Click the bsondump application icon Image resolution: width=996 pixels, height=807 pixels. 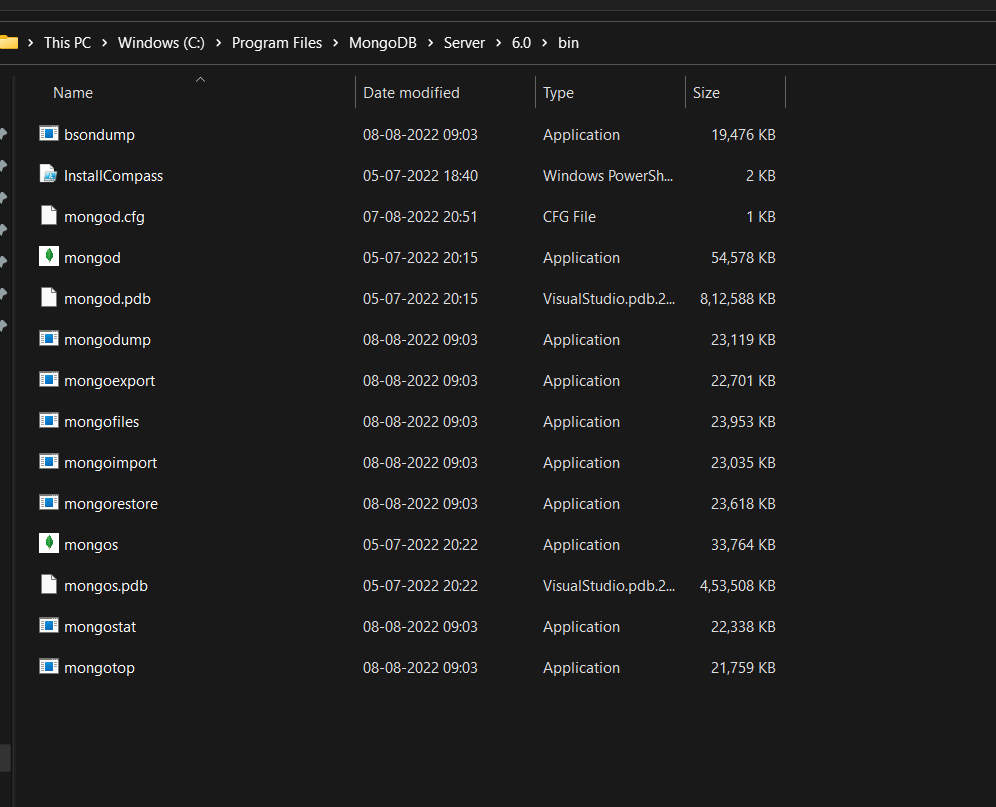(x=48, y=134)
